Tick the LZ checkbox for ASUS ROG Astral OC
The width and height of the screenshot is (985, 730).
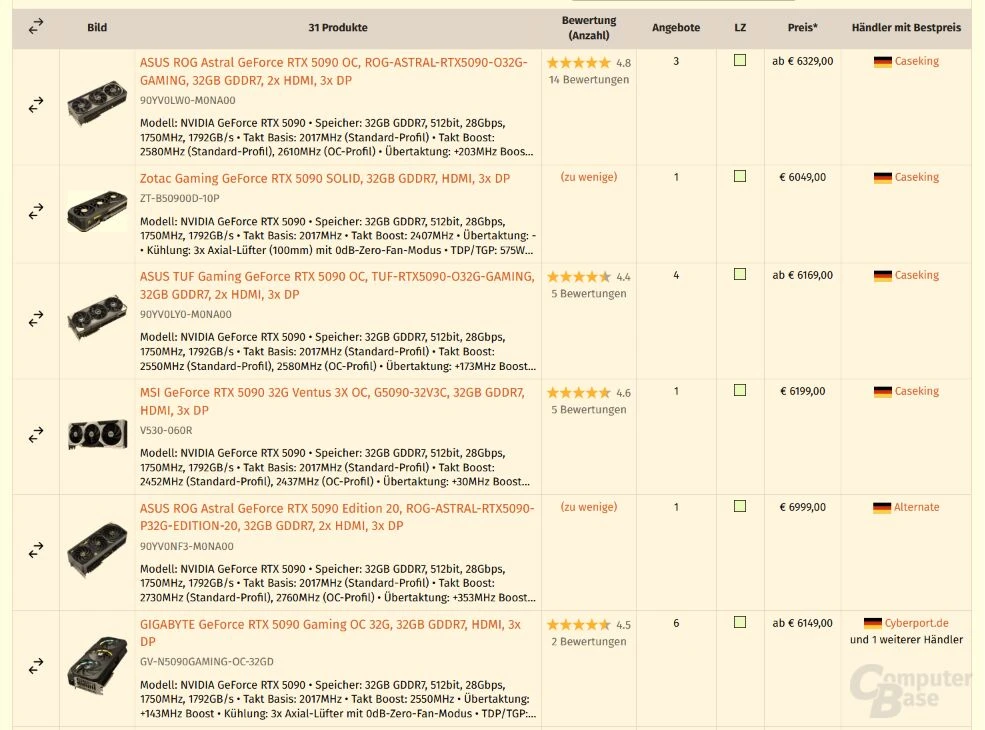pyautogui.click(x=740, y=60)
